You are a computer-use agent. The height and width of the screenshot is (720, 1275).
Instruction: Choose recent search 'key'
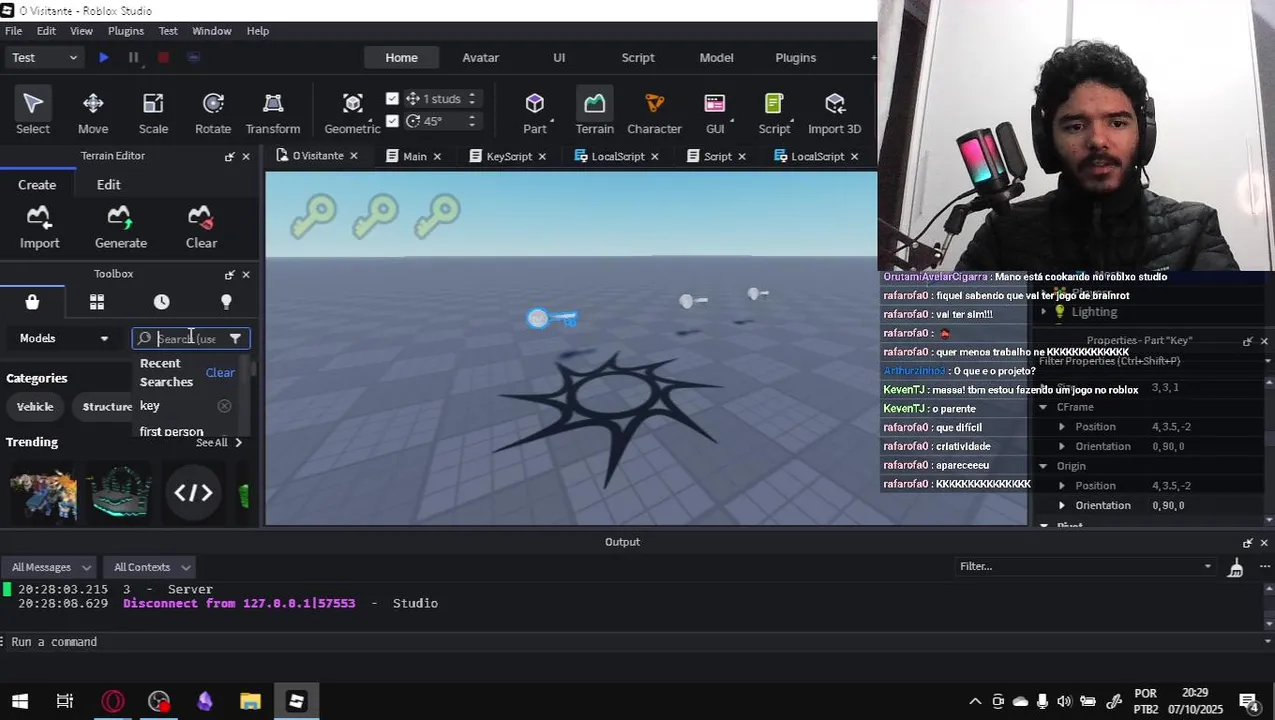[150, 406]
